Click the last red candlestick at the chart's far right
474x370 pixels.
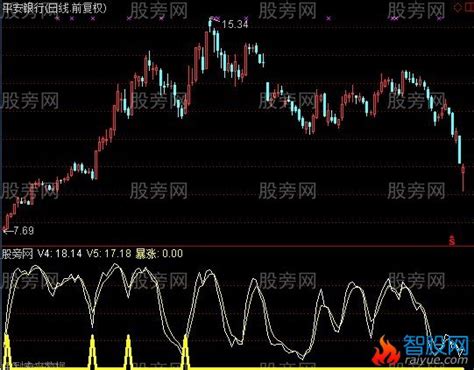(x=463, y=177)
